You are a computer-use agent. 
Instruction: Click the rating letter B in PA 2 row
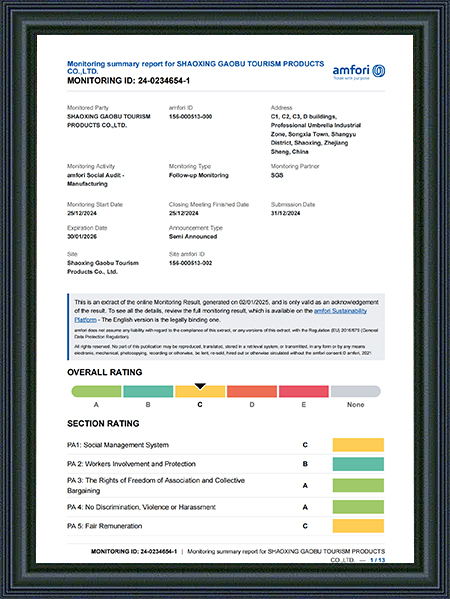(305, 464)
